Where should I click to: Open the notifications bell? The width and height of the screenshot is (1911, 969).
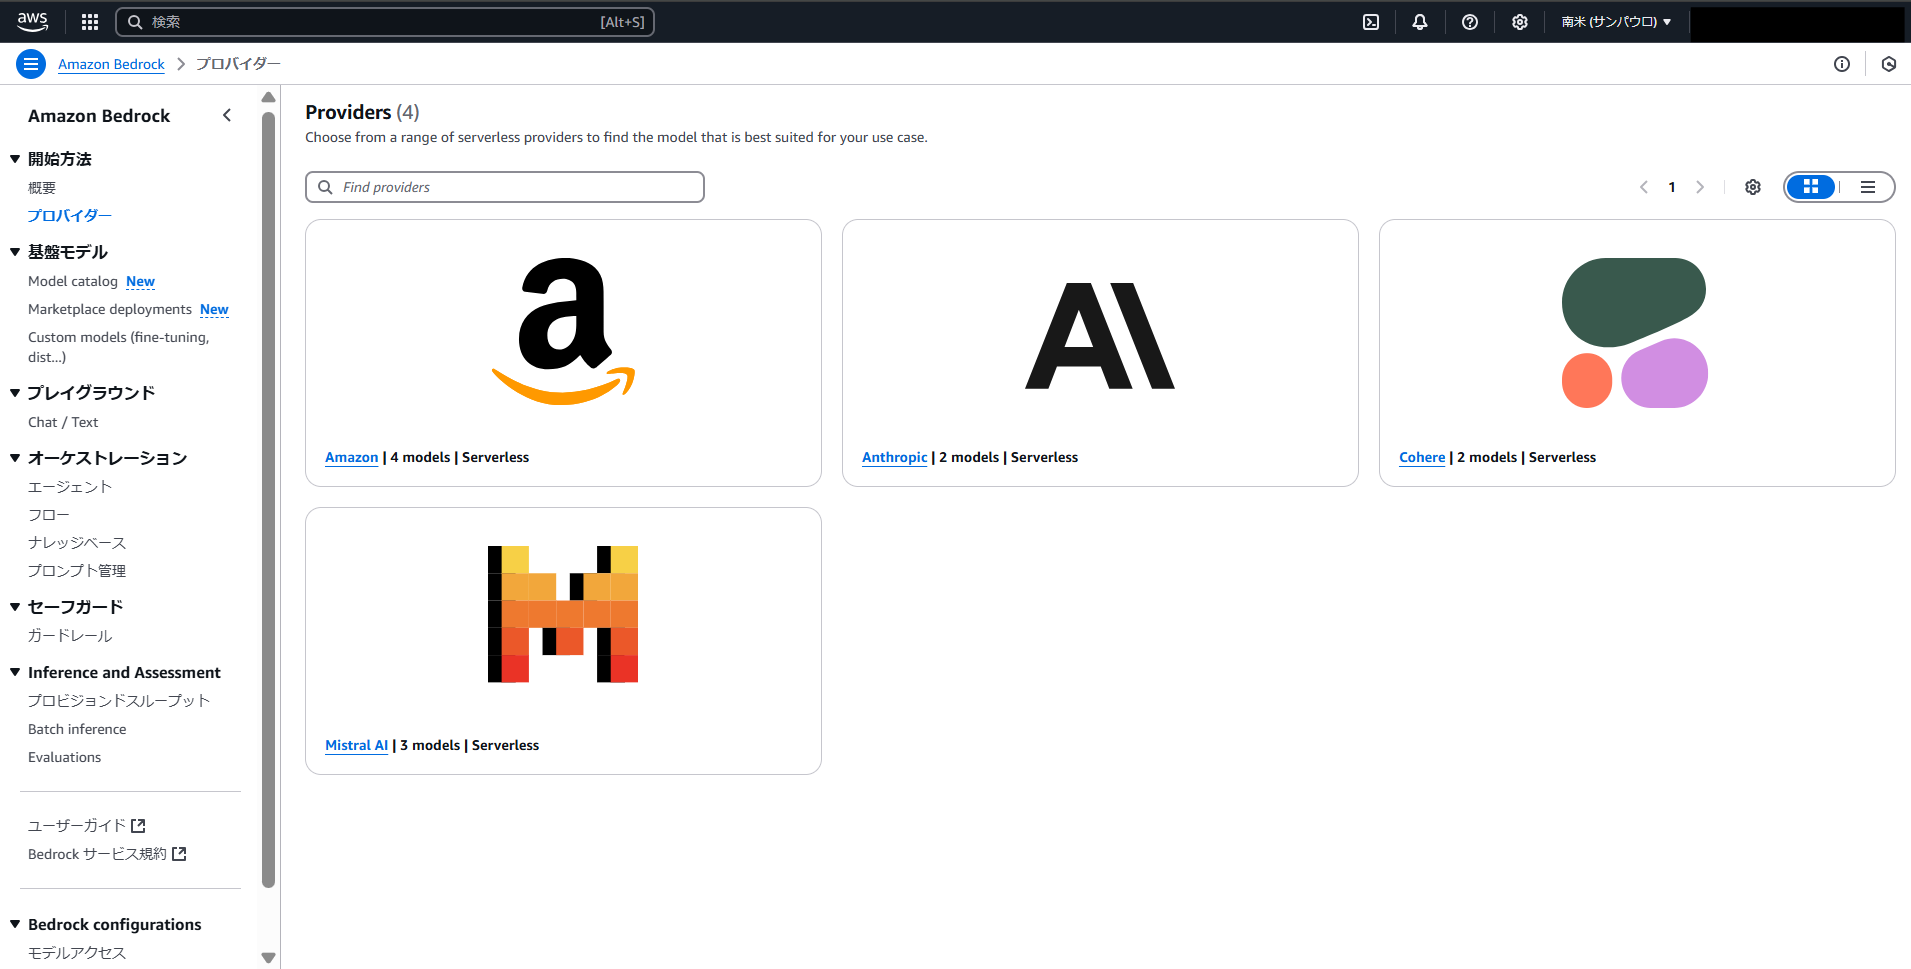1420,22
